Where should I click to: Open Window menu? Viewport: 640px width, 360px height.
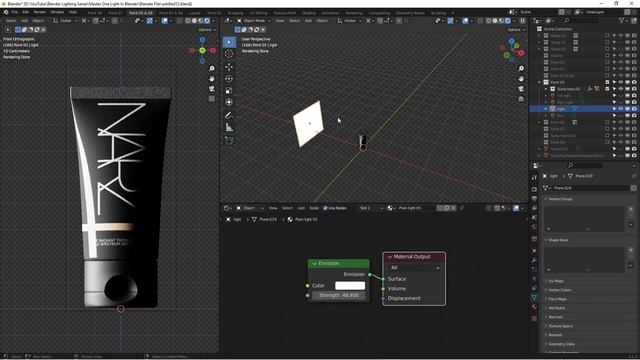click(57, 12)
